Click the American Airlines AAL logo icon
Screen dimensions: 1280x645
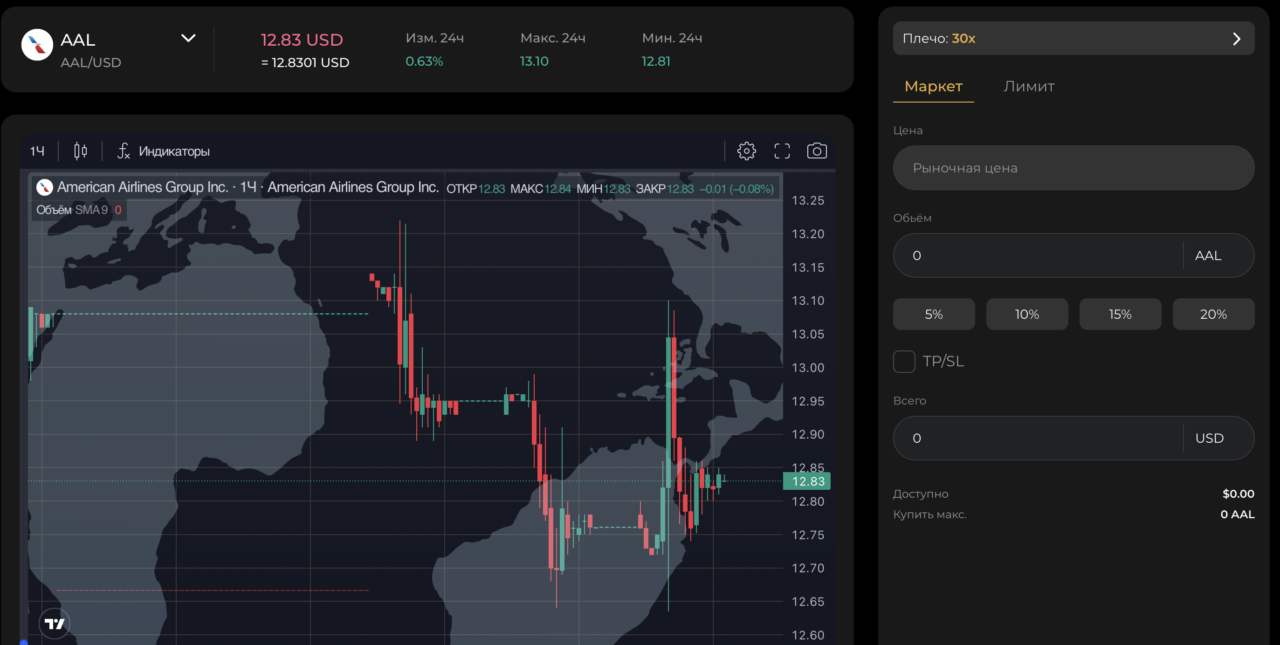coord(37,45)
